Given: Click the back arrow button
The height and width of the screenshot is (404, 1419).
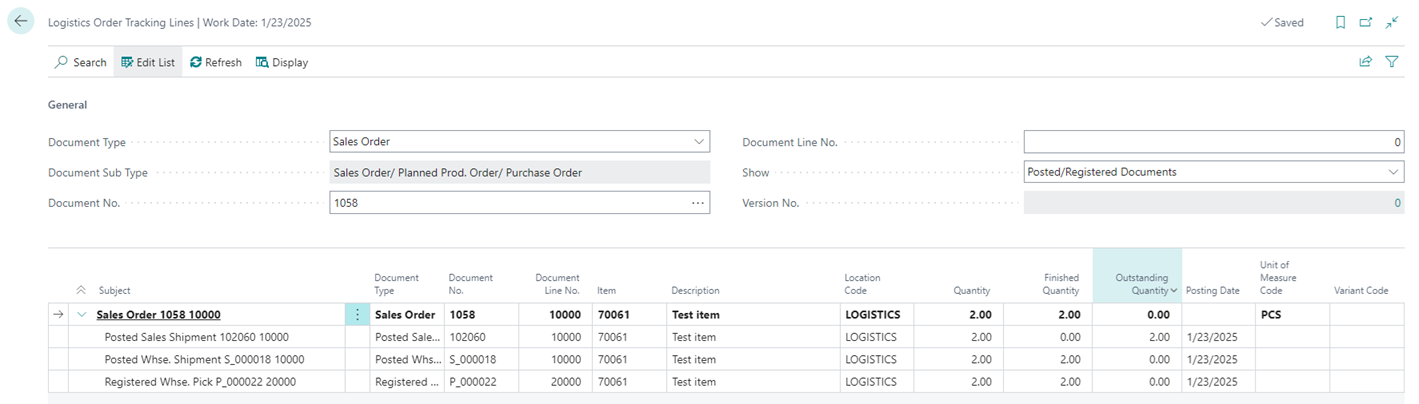Looking at the screenshot, I should pyautogui.click(x=21, y=21).
